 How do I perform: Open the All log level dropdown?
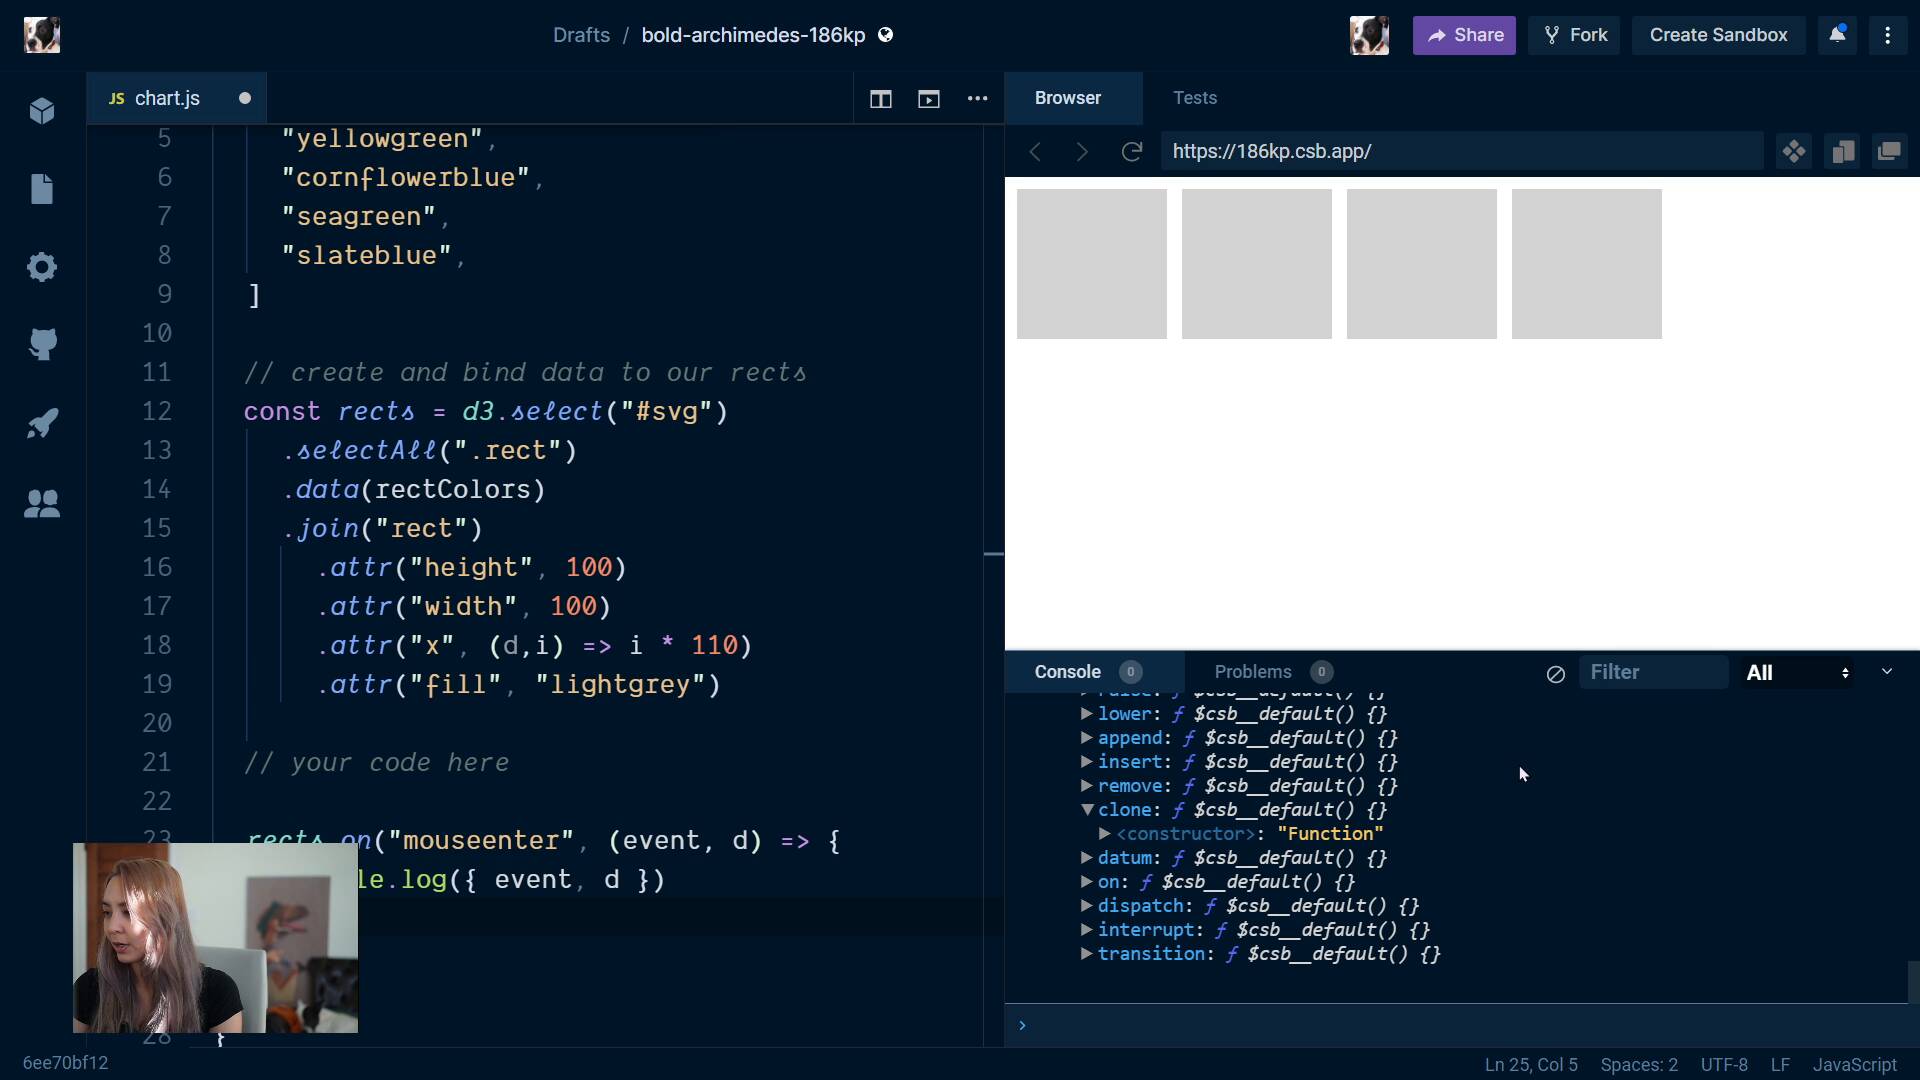click(x=1797, y=673)
